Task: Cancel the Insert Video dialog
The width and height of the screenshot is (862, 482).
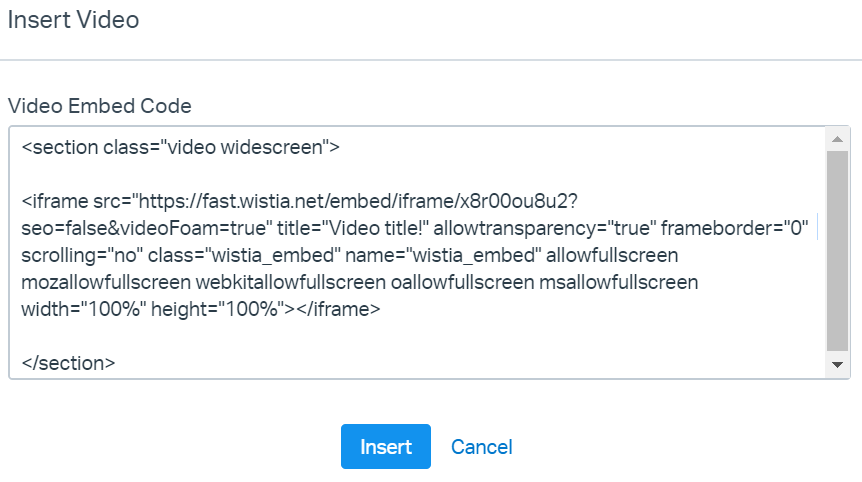Action: pyautogui.click(x=482, y=447)
